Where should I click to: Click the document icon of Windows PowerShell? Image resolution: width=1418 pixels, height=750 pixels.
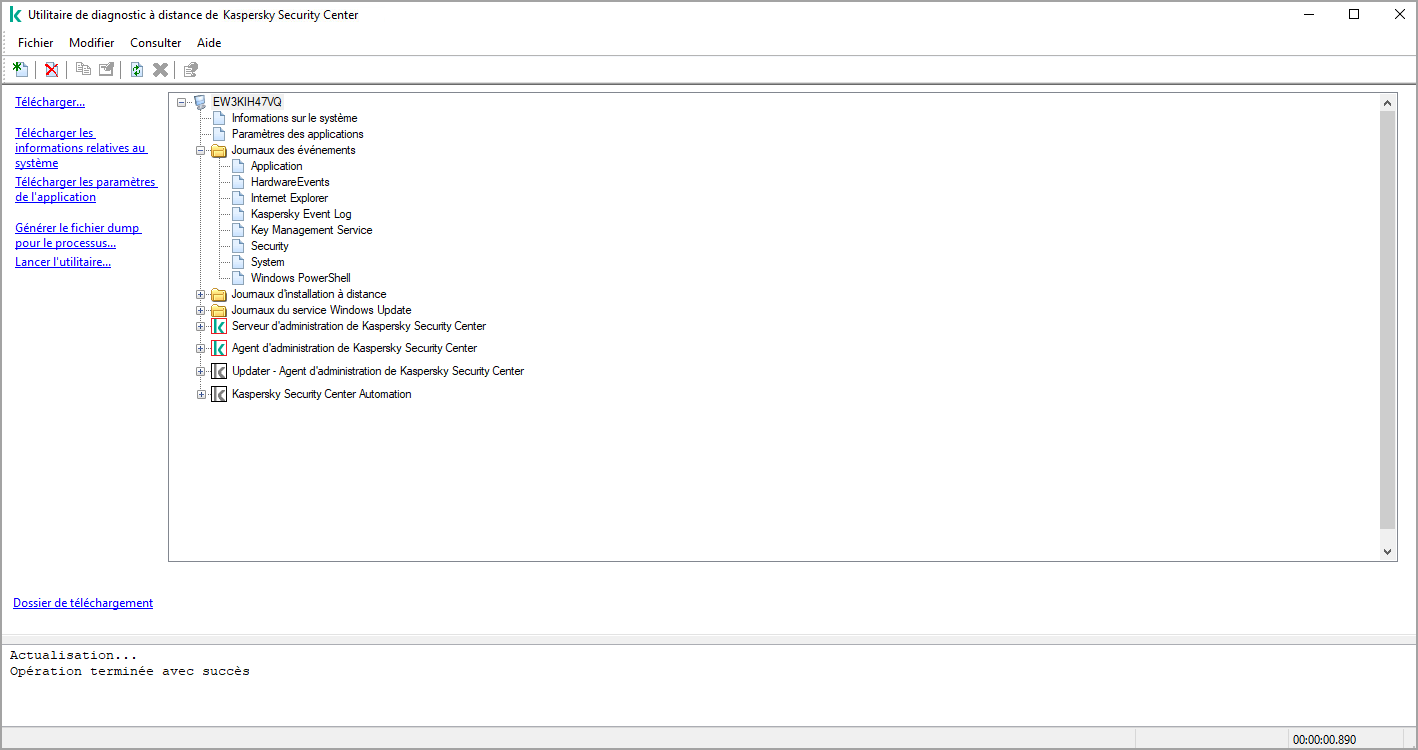(x=238, y=278)
